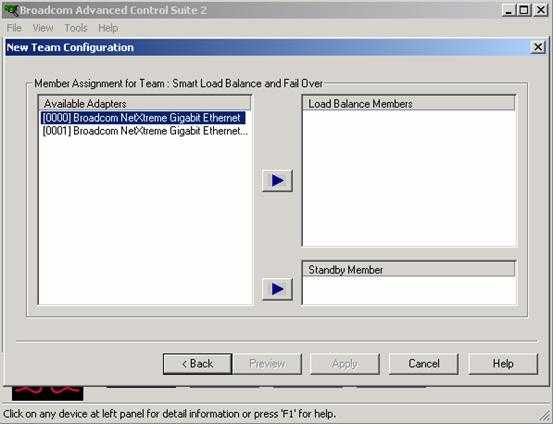553x424 pixels.
Task: Click the Available Adapters column header
Action: pos(145,103)
